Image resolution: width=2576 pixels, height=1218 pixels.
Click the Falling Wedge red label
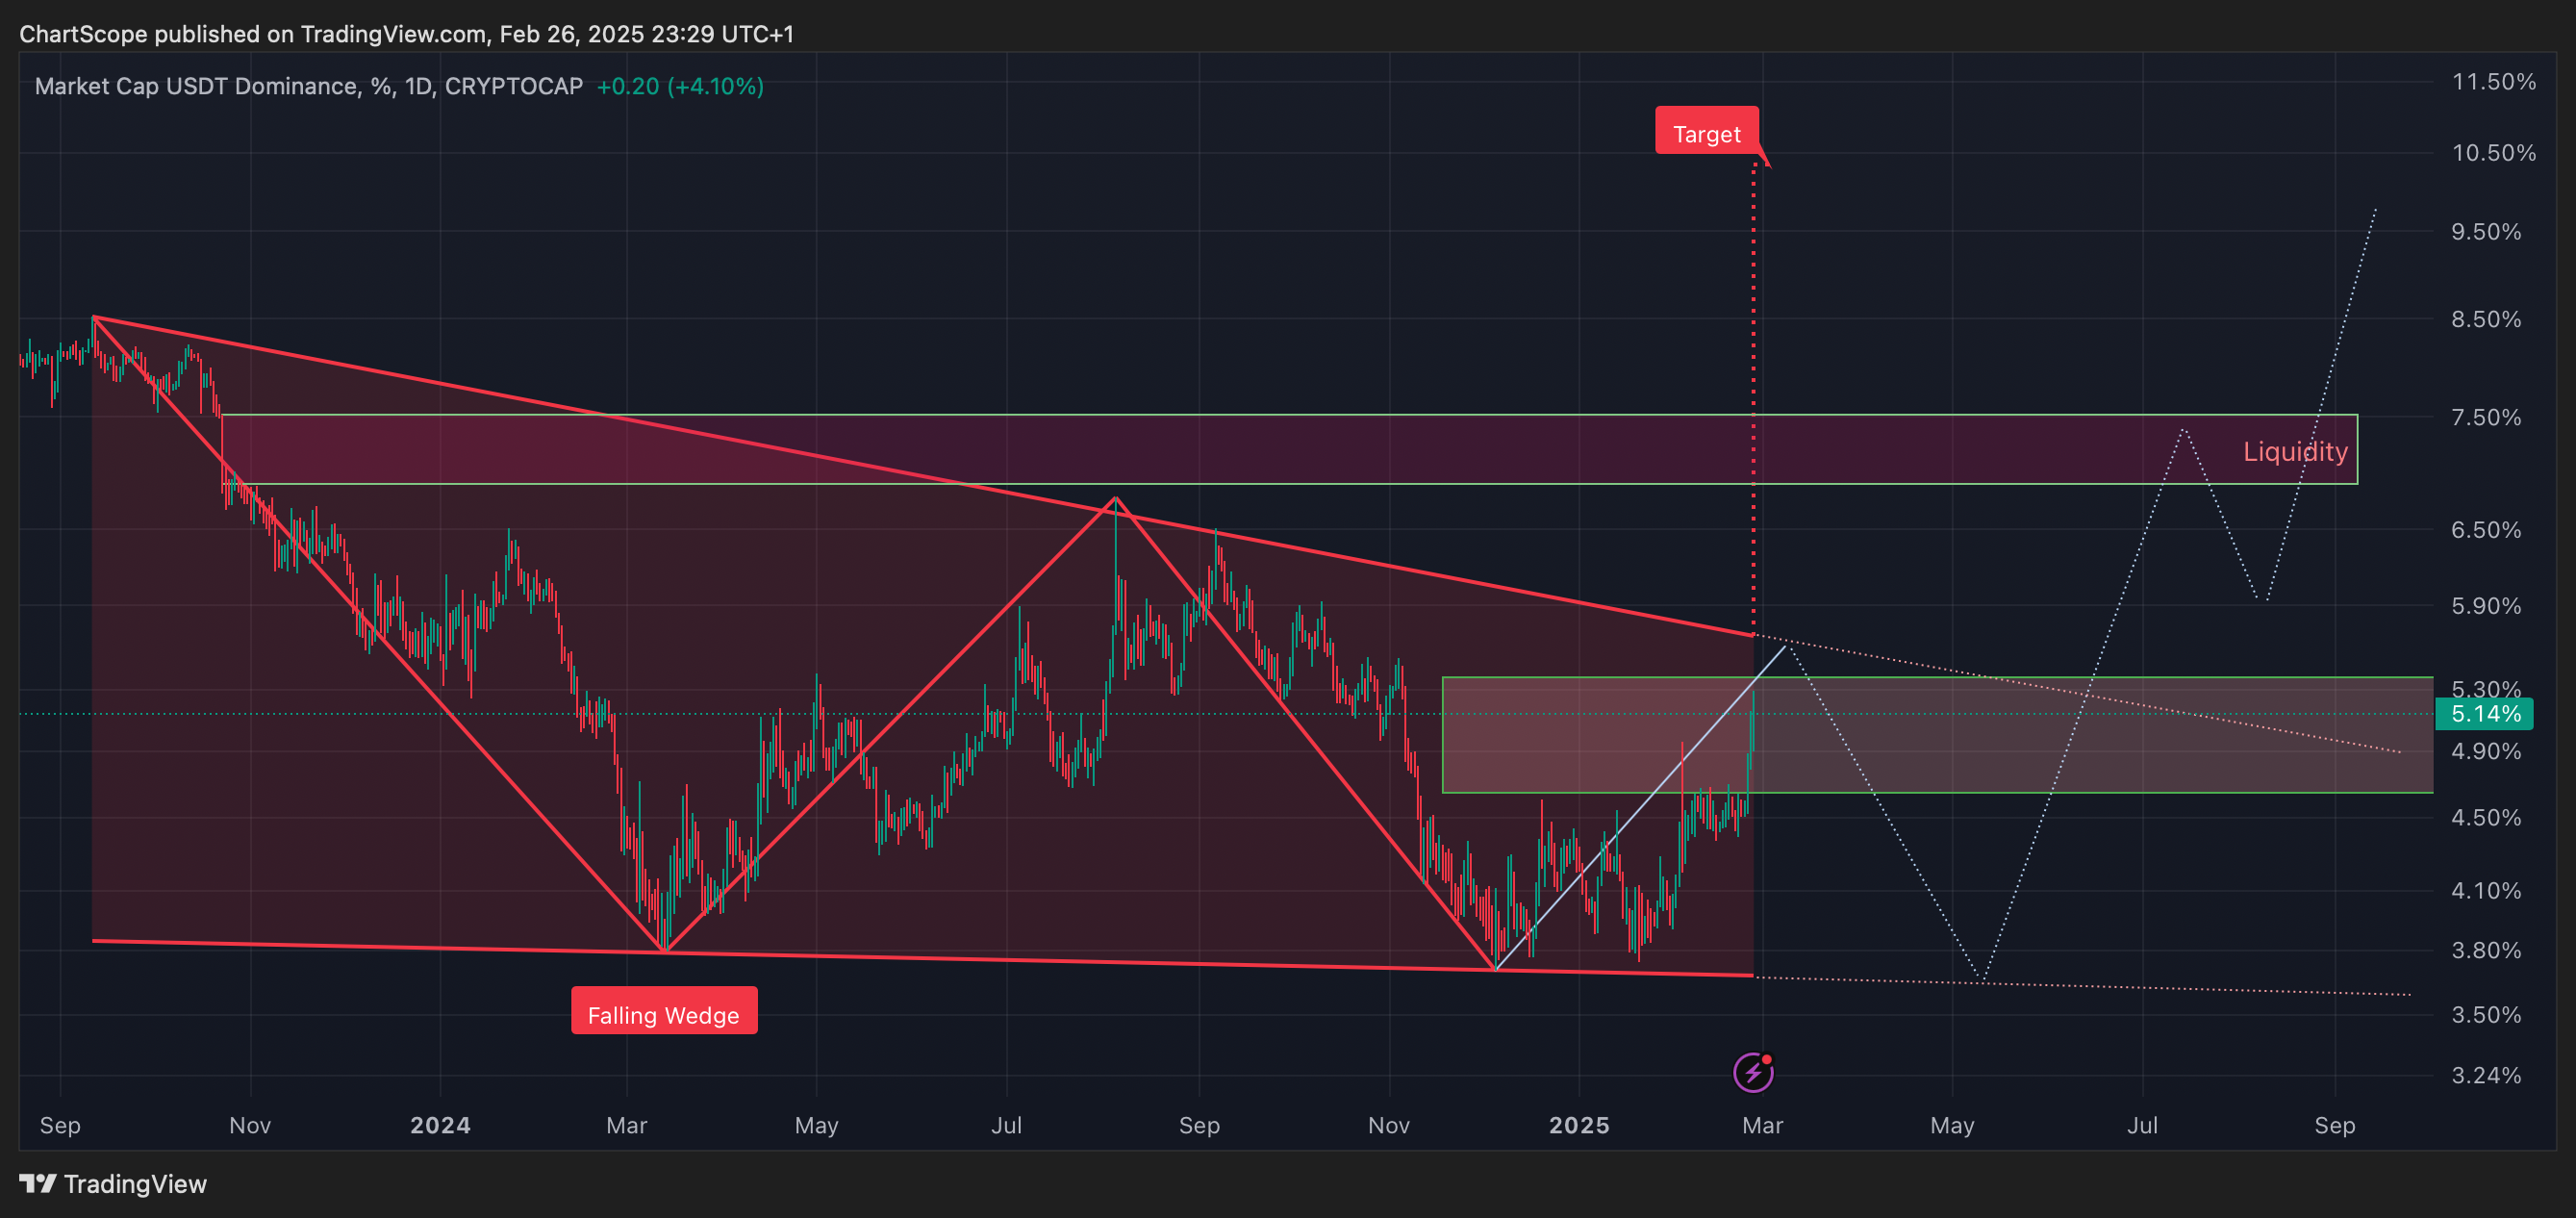click(x=663, y=1014)
